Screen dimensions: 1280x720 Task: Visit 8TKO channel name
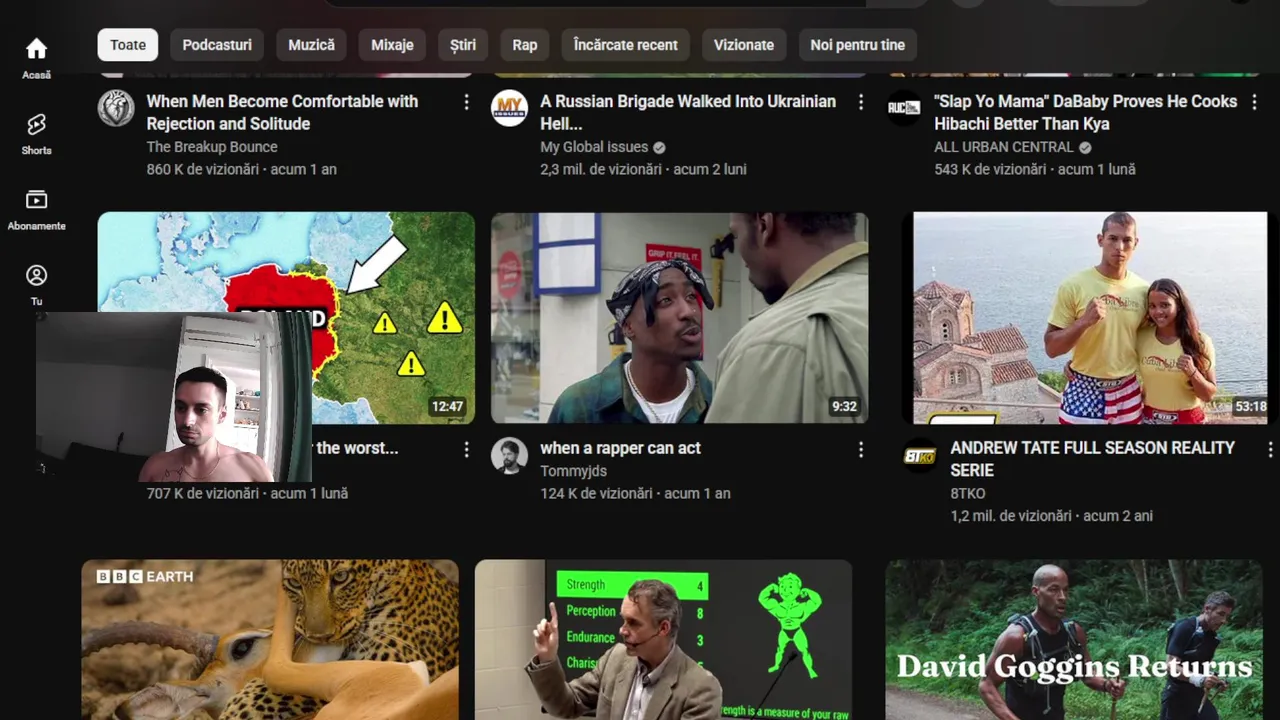(x=968, y=494)
